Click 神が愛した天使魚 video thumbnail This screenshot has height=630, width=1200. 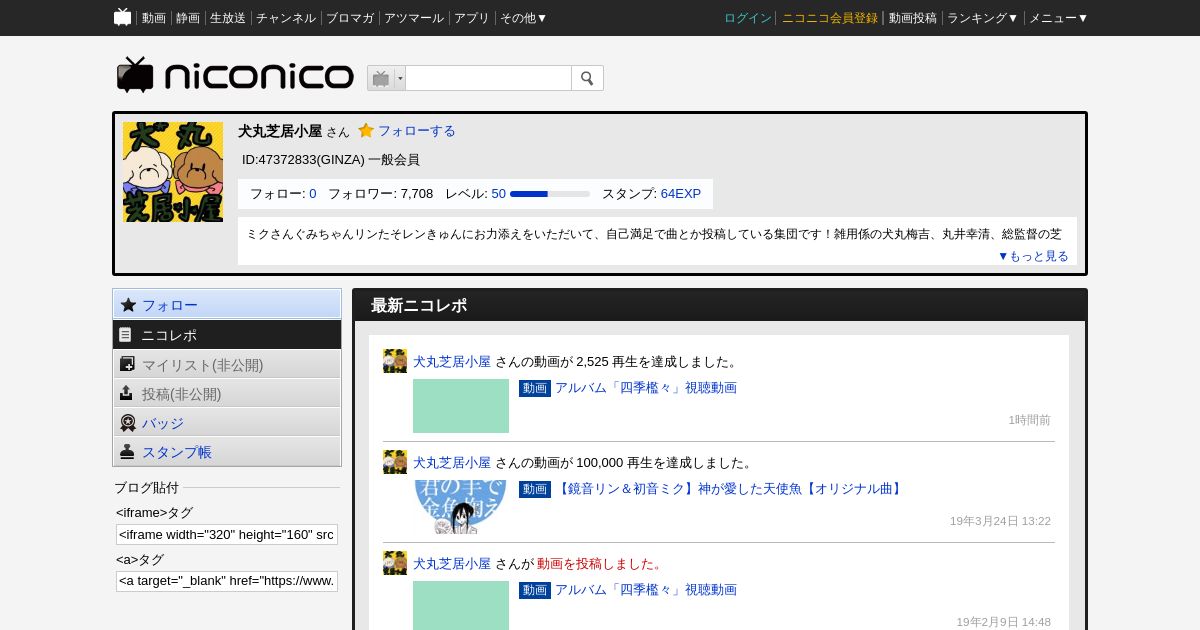point(461,507)
